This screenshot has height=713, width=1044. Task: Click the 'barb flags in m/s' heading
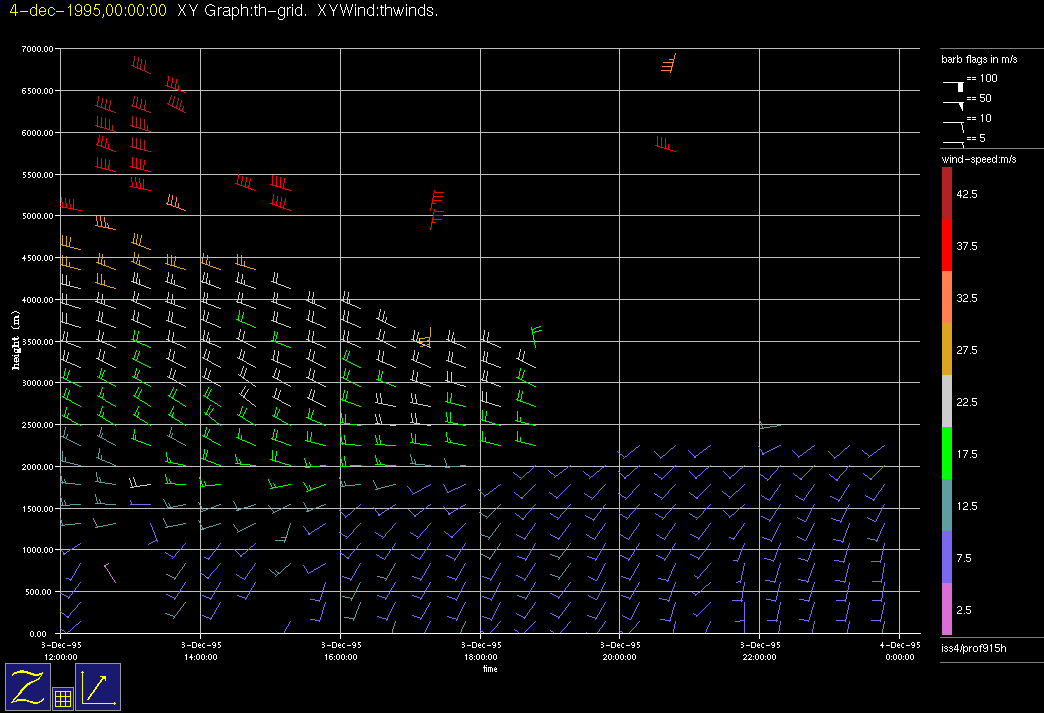(x=979, y=60)
